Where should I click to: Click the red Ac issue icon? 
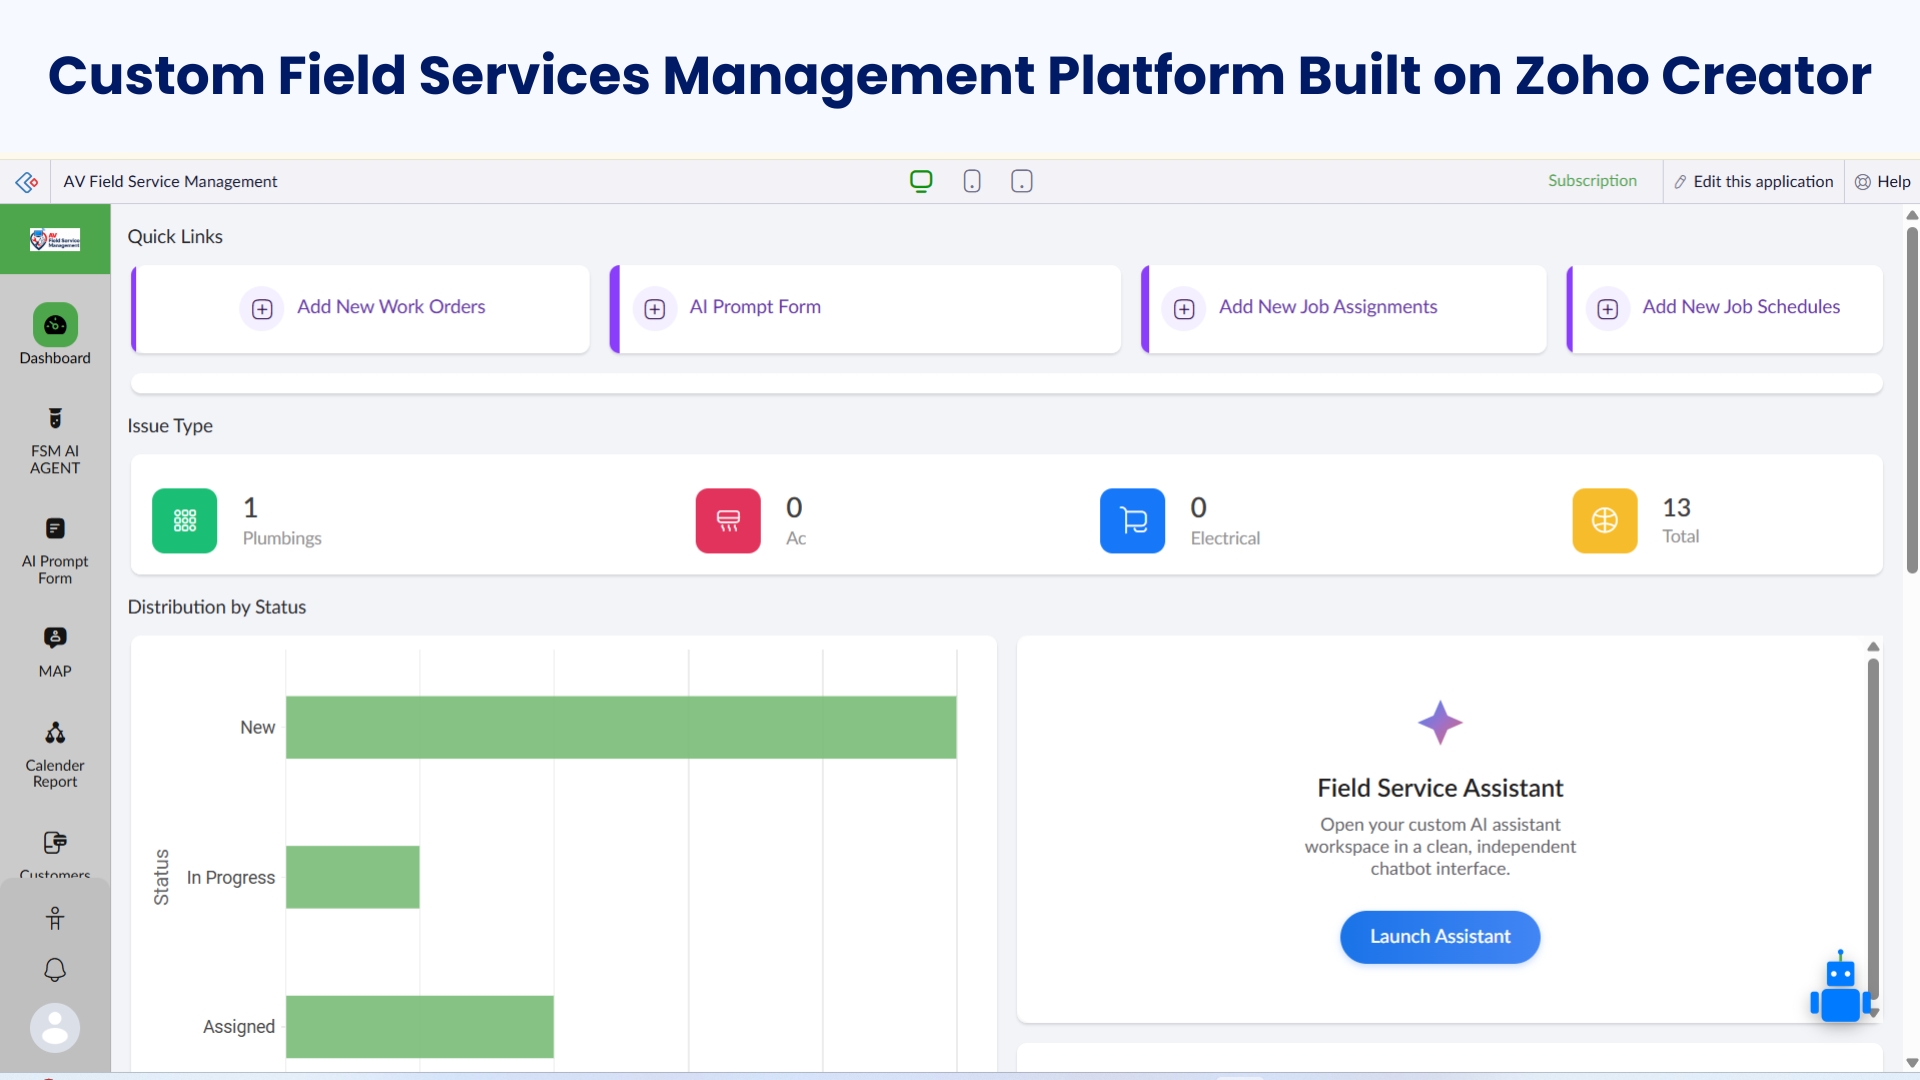(x=728, y=520)
